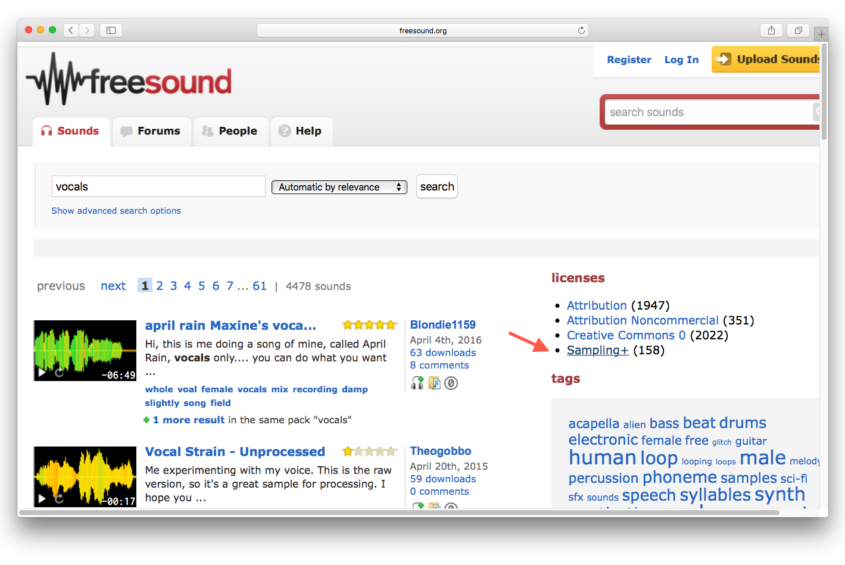Click the star rating for Vocal Strain
This screenshot has width=845, height=565.
[x=370, y=451]
